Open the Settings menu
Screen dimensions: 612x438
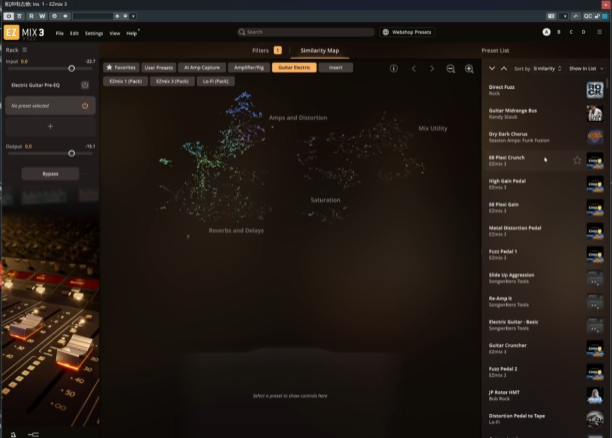93,33
